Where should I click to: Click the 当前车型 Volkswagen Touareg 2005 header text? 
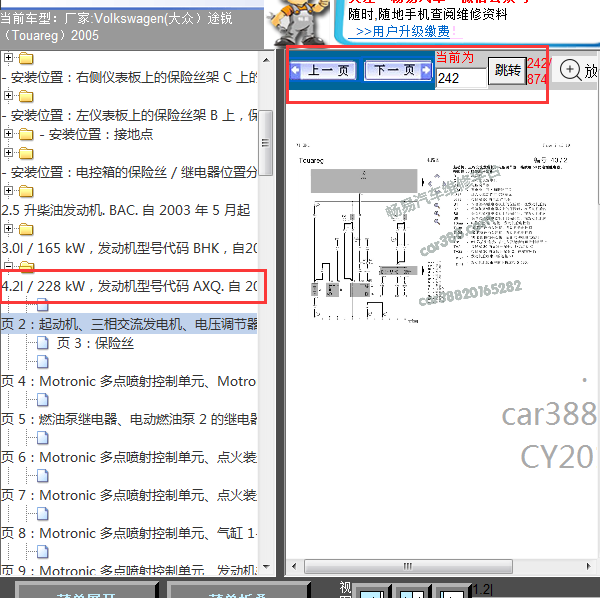coord(116,27)
